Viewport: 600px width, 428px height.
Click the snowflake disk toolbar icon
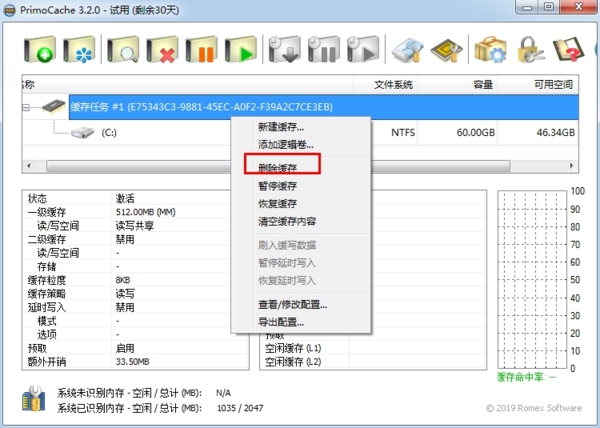[79, 49]
